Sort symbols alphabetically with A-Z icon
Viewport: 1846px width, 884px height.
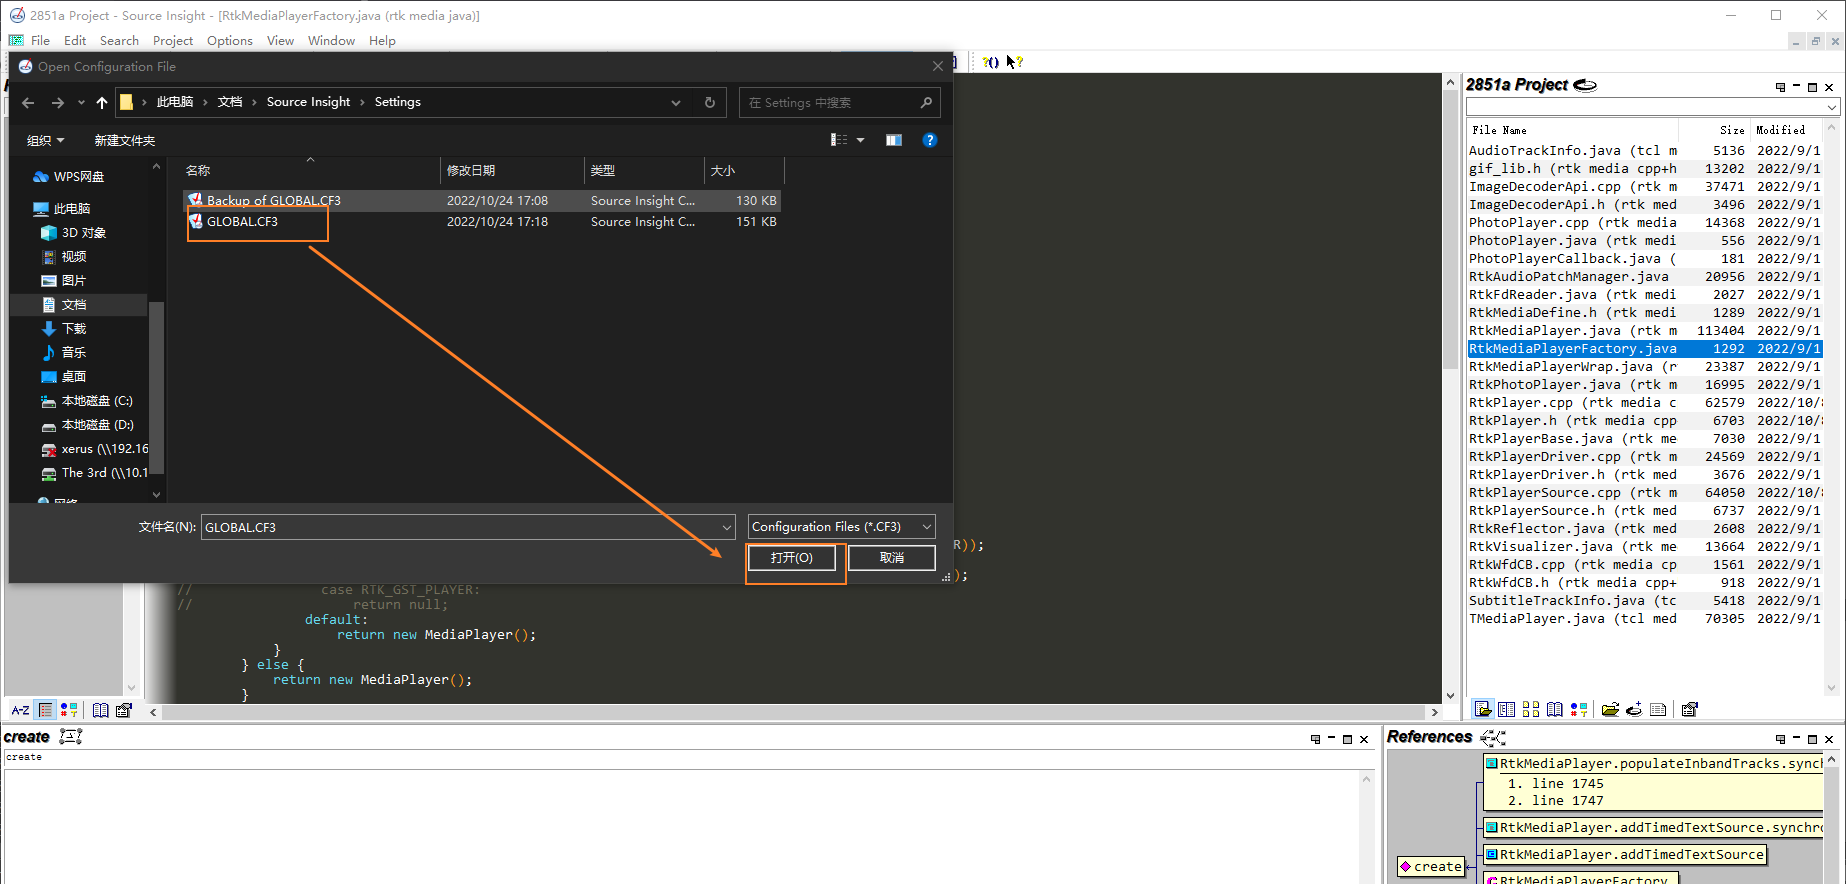20,710
